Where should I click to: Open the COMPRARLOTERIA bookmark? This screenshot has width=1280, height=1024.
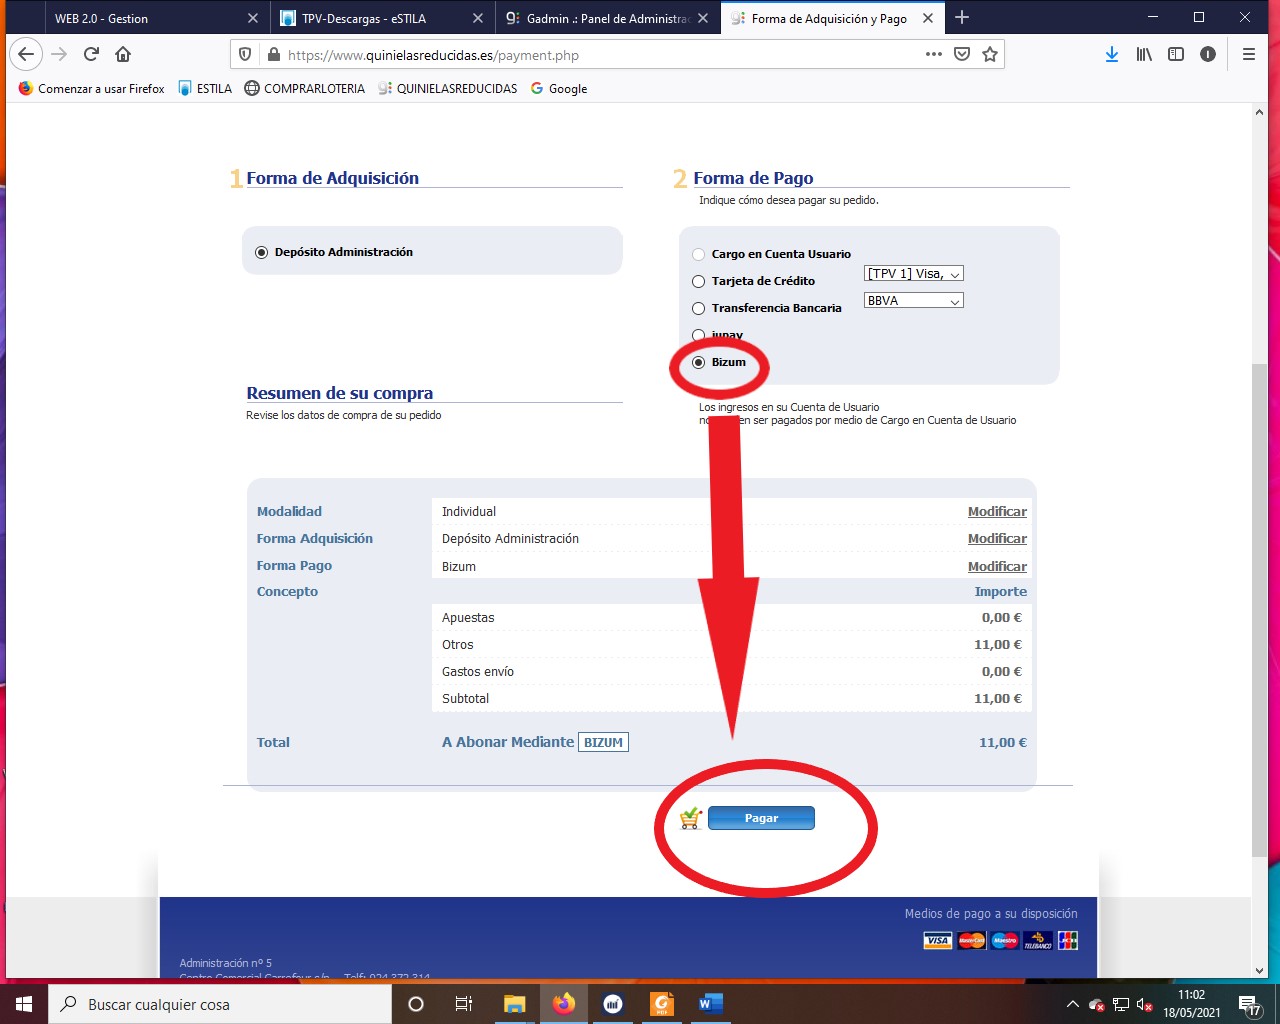tap(305, 88)
